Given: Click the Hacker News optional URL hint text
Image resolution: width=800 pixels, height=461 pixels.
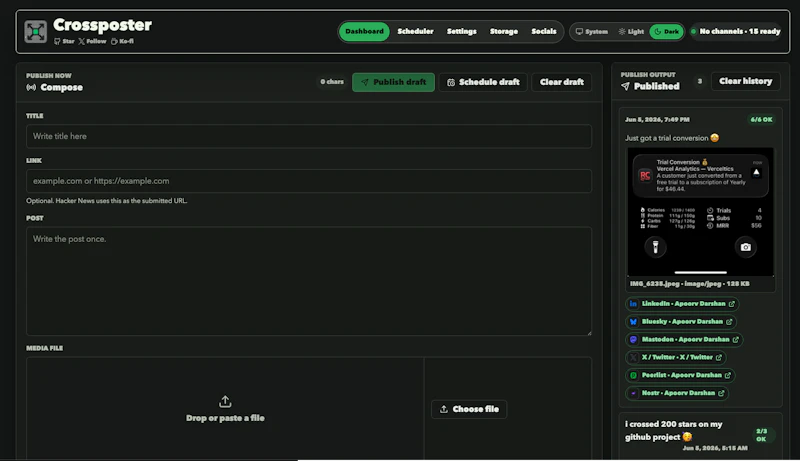Looking at the screenshot, I should 107,201.
